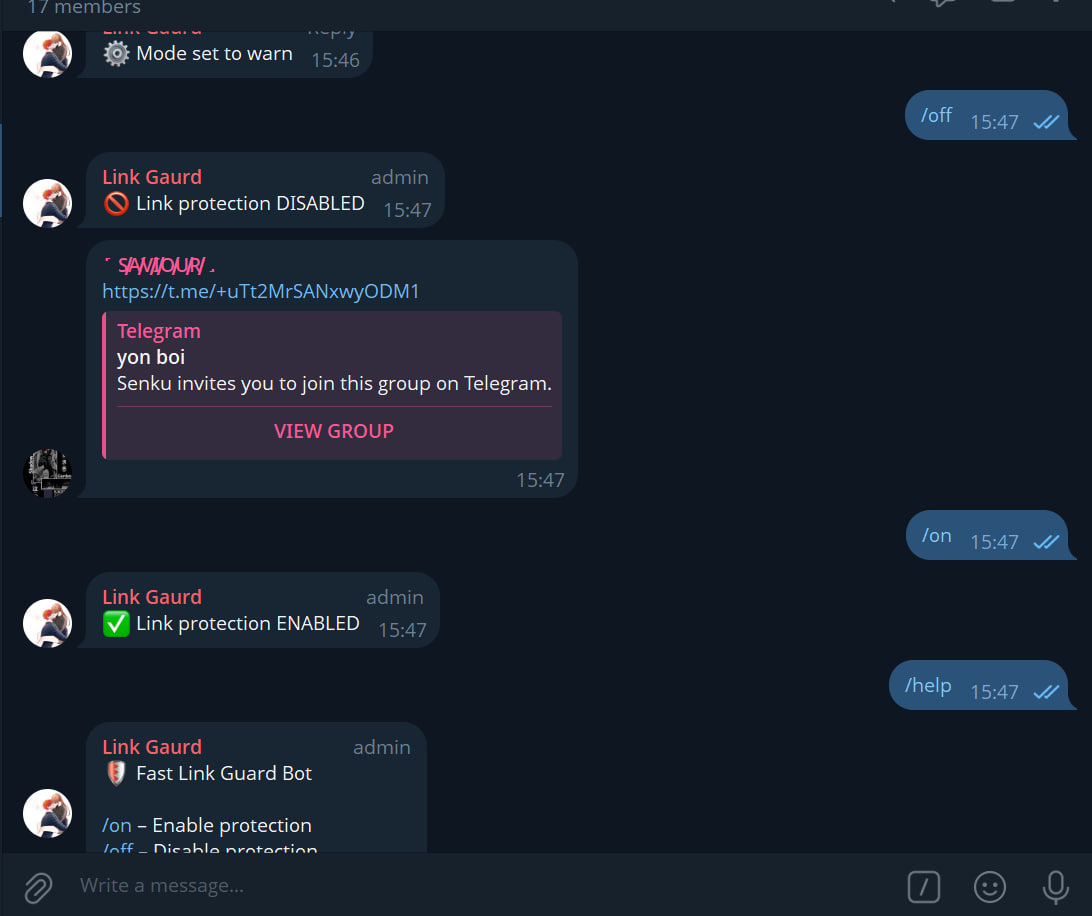Click the sent /help message bubble
The image size is (1092, 916).
click(x=980, y=685)
